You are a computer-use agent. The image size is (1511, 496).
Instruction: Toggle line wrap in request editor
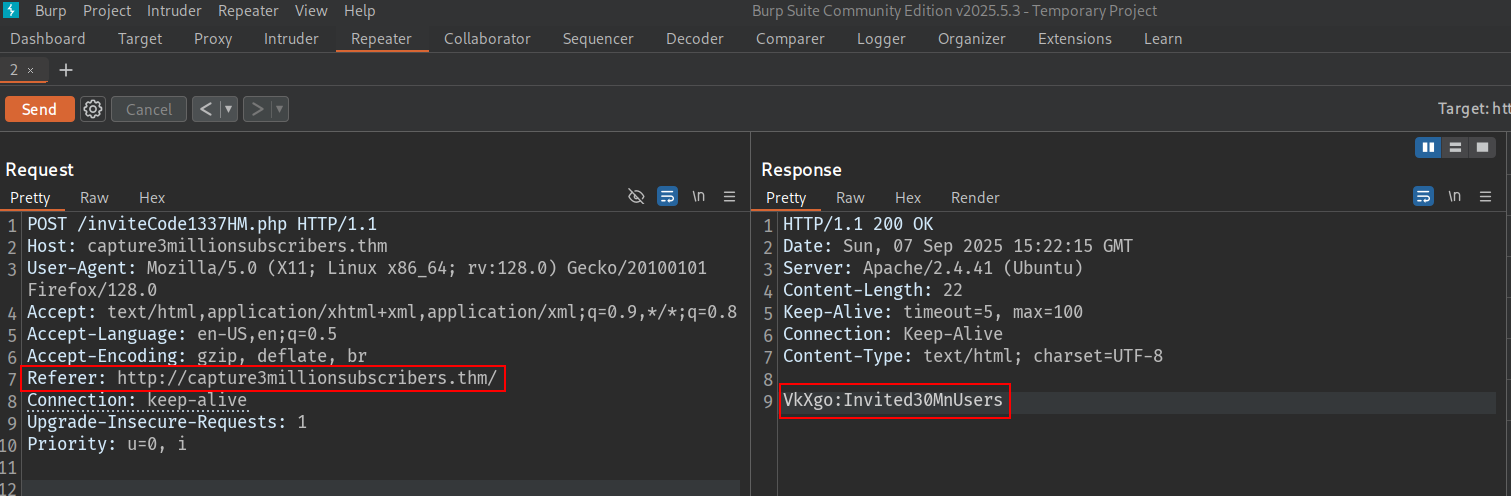coord(667,197)
